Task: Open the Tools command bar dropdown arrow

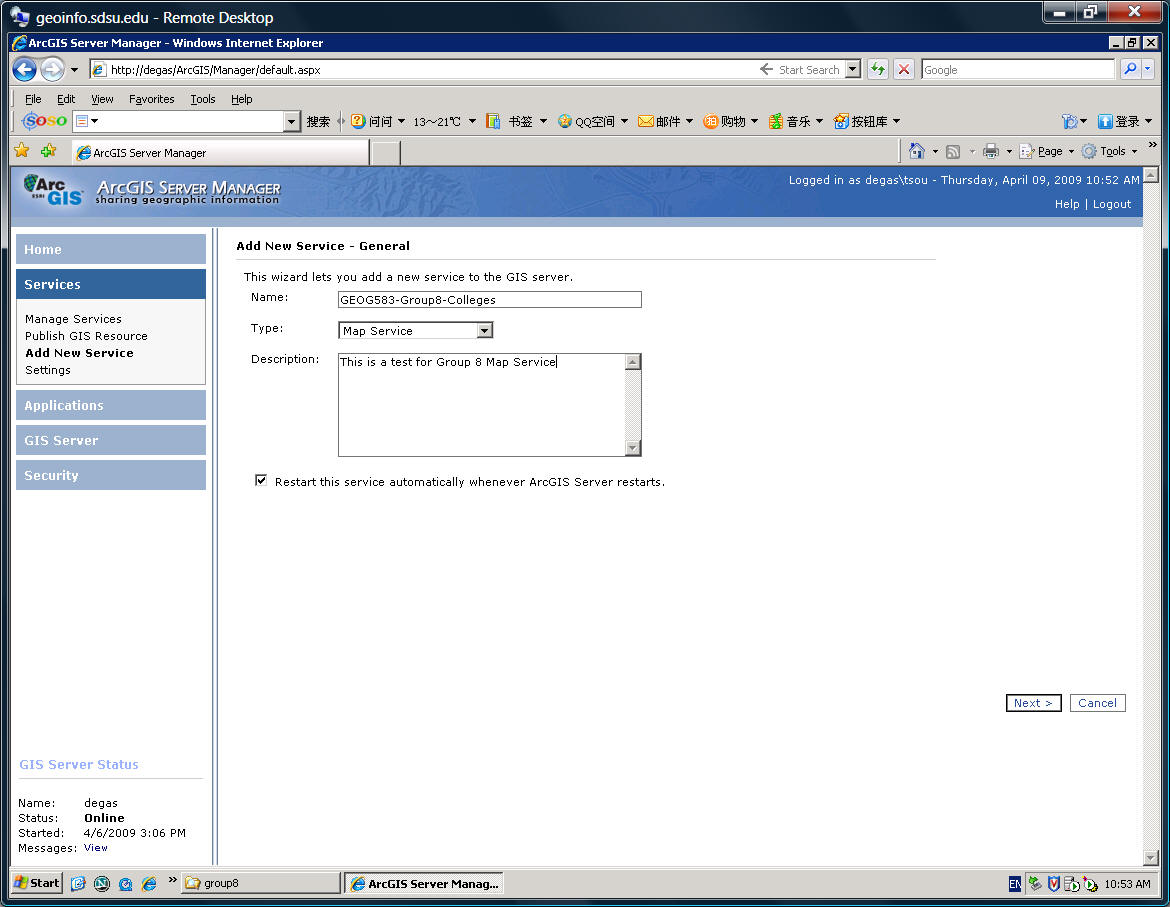Action: click(1134, 151)
